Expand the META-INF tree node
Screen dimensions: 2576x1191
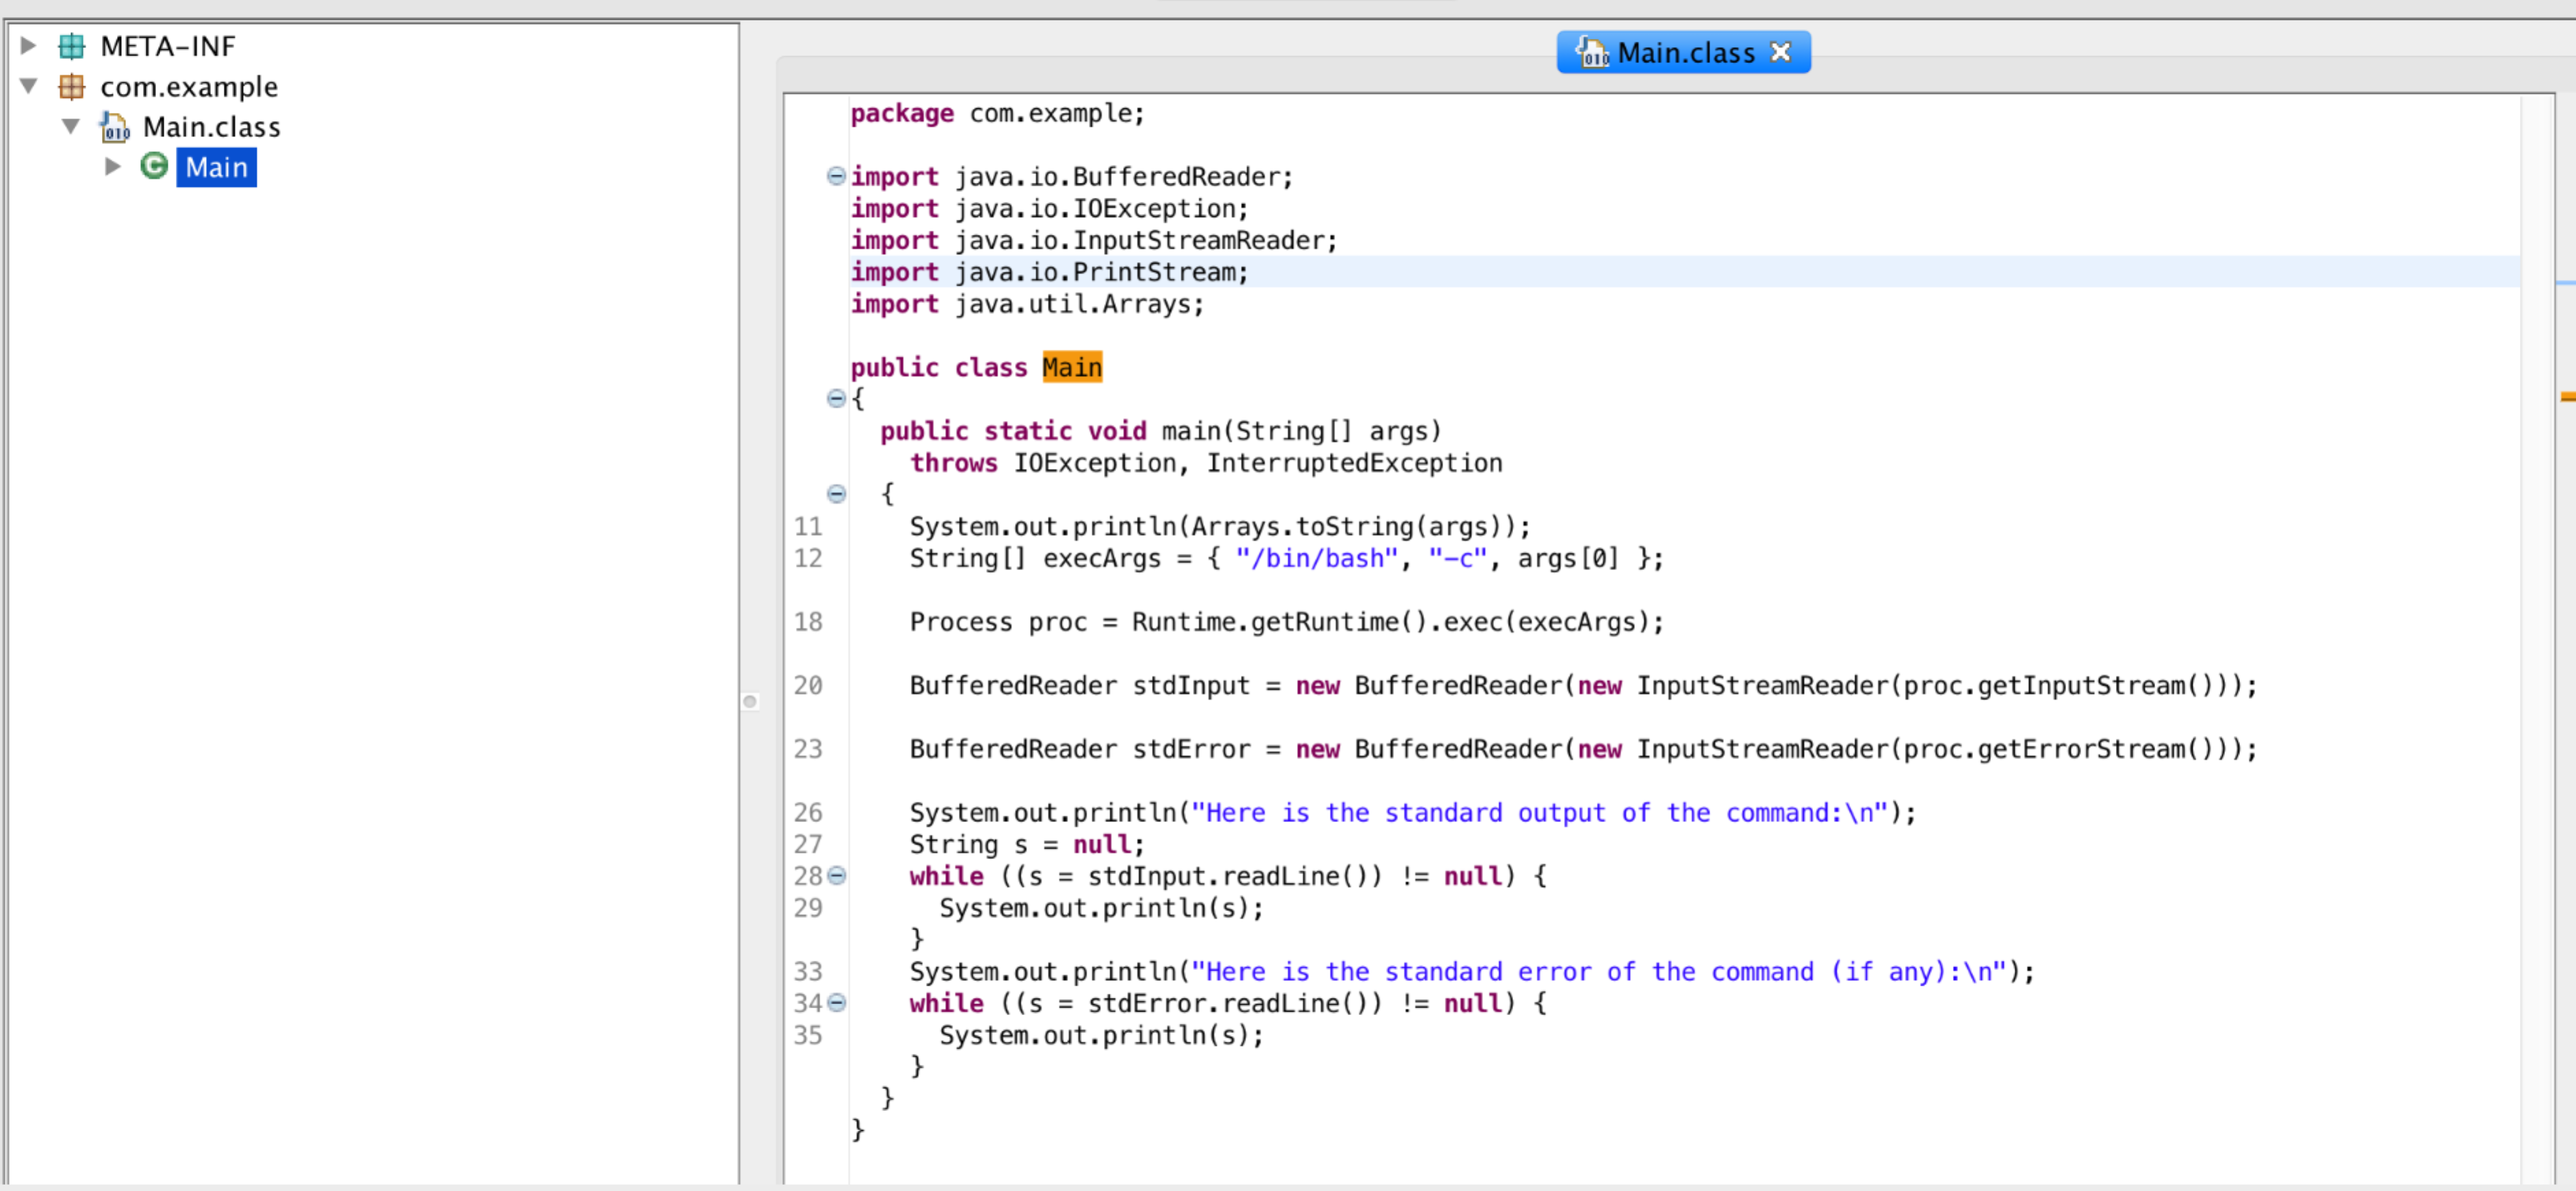coord(29,46)
